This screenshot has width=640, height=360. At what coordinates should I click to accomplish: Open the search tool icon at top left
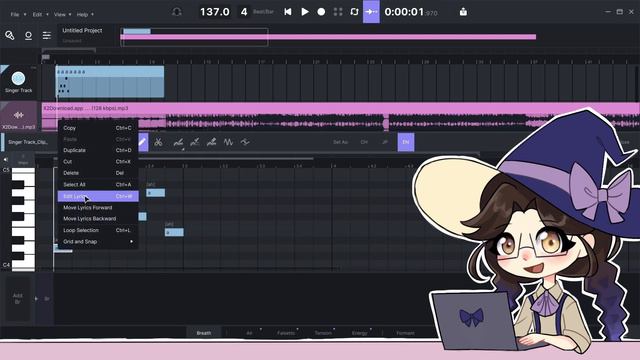pos(10,36)
